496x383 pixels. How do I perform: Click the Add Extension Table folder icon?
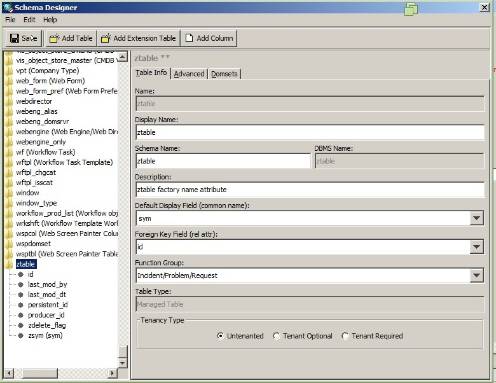point(106,38)
